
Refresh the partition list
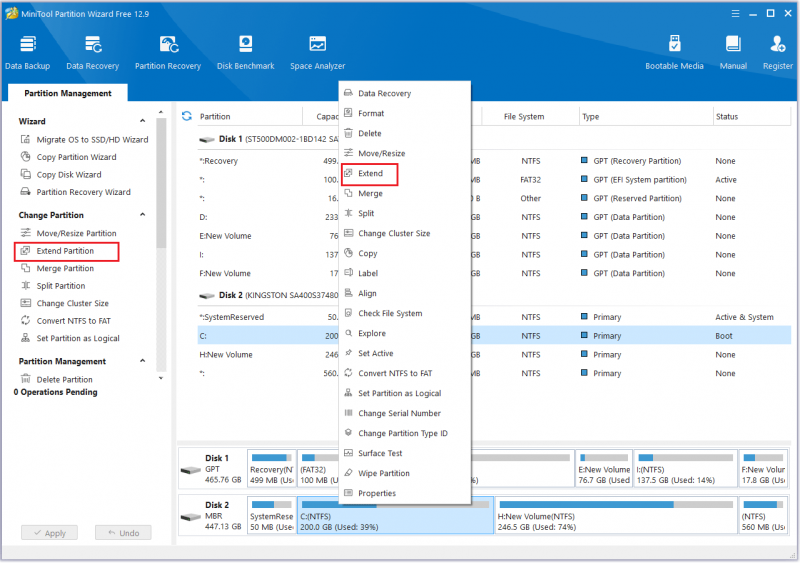(187, 116)
